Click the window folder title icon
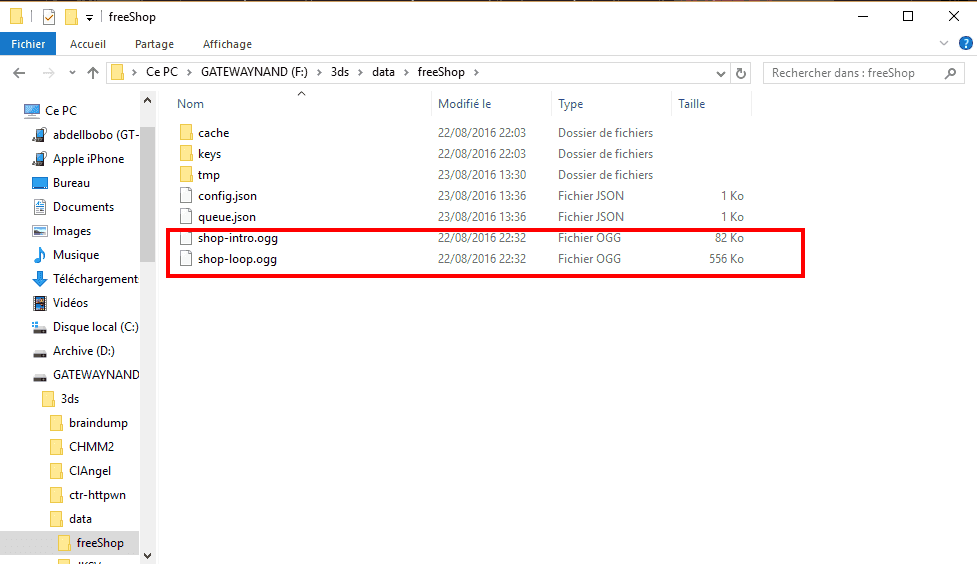The width and height of the screenshot is (977, 564). [x=17, y=17]
